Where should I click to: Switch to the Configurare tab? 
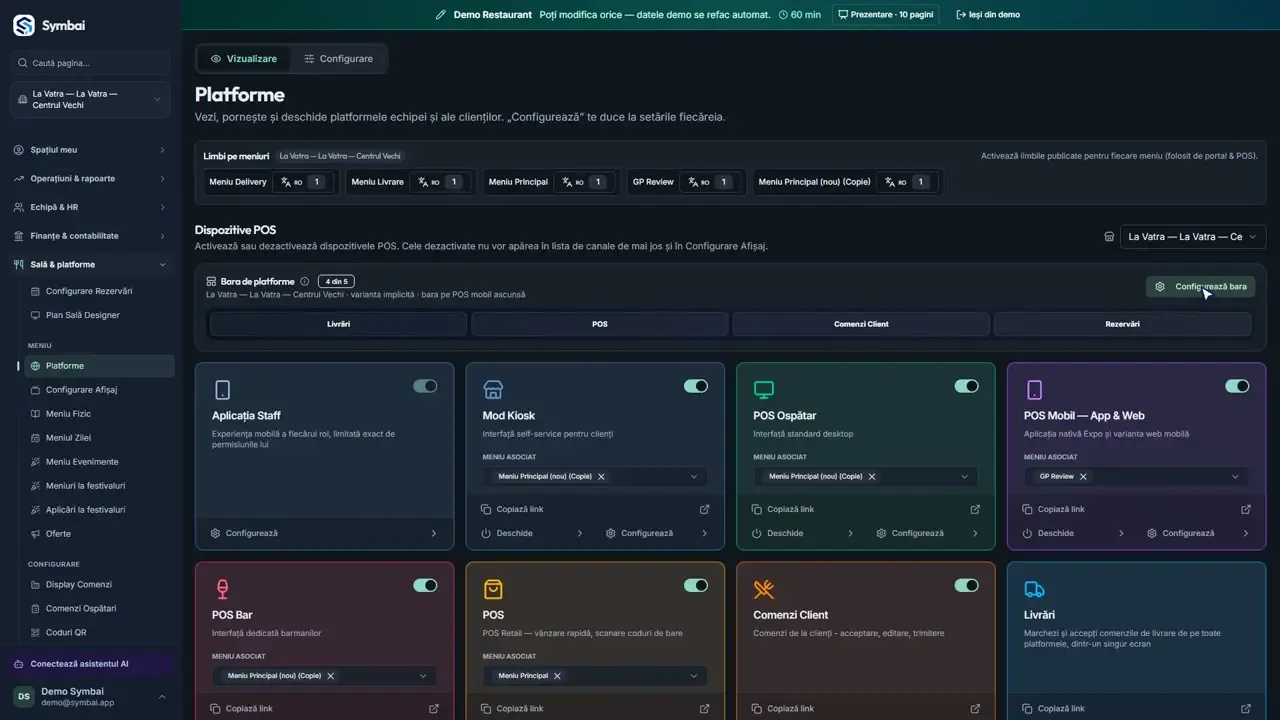tap(338, 59)
